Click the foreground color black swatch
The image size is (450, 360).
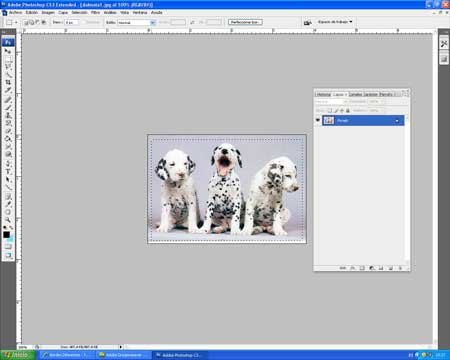coord(6,235)
